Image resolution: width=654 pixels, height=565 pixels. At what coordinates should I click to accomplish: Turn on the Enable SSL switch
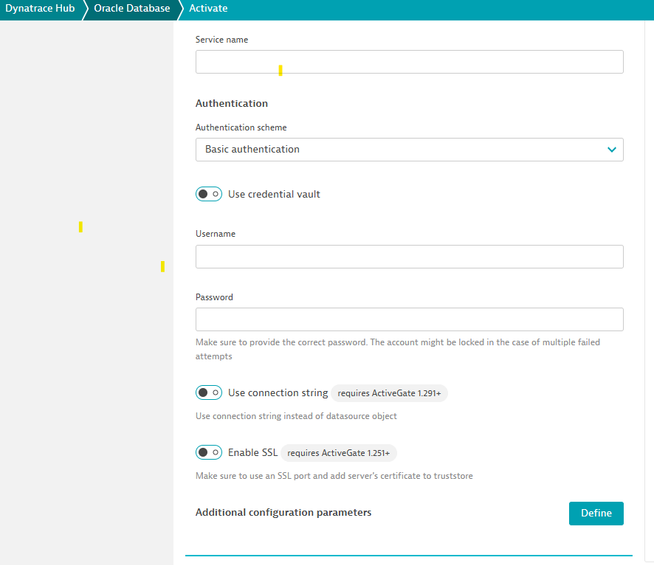(x=209, y=453)
